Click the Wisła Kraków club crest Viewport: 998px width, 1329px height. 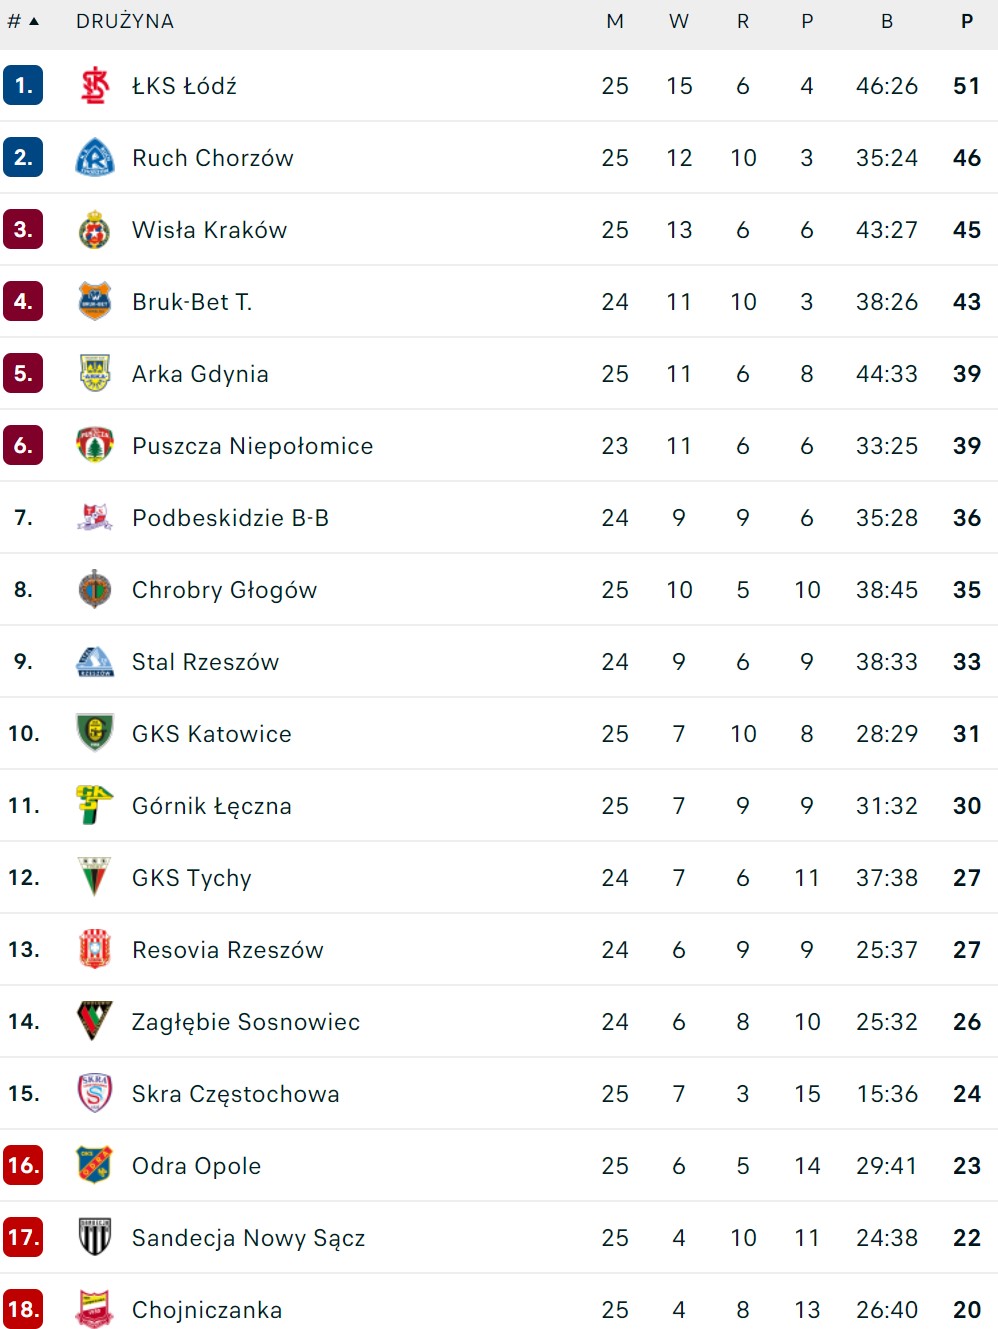click(x=95, y=230)
